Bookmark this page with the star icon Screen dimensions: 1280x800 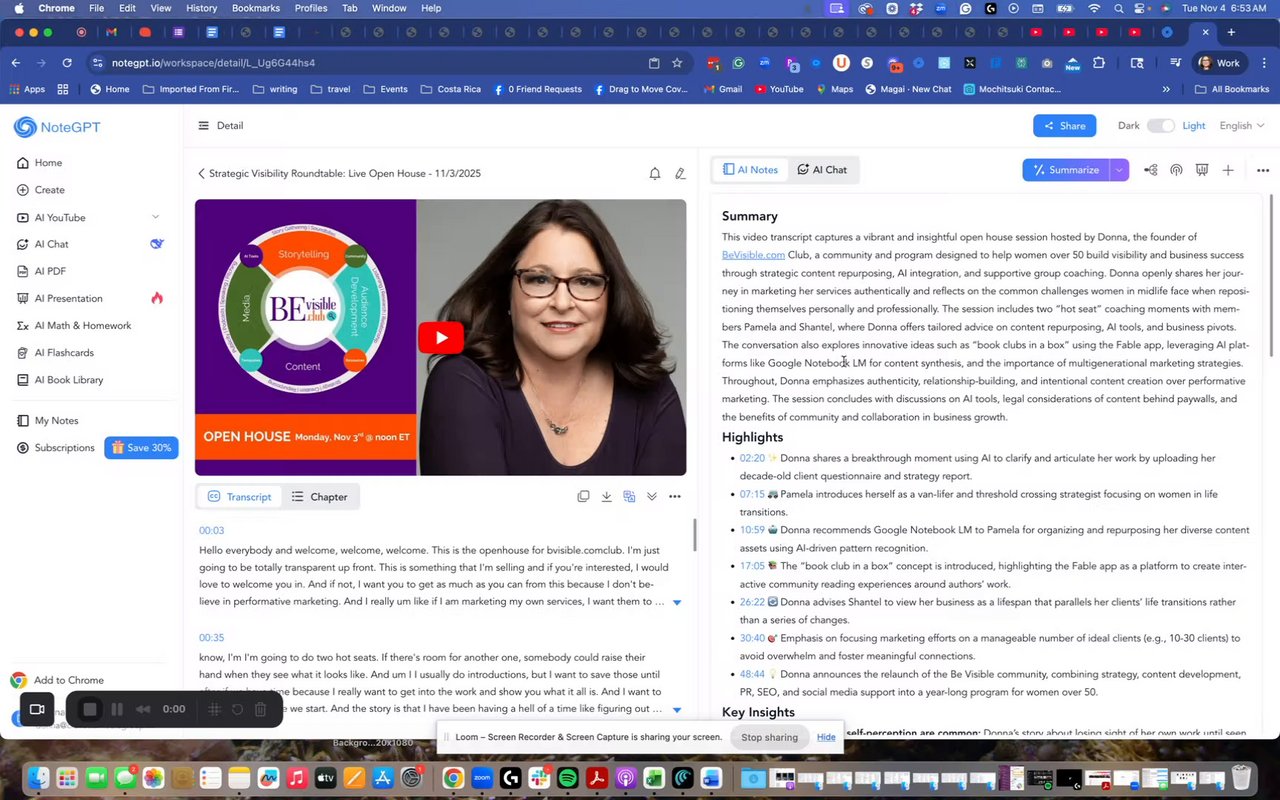point(677,62)
